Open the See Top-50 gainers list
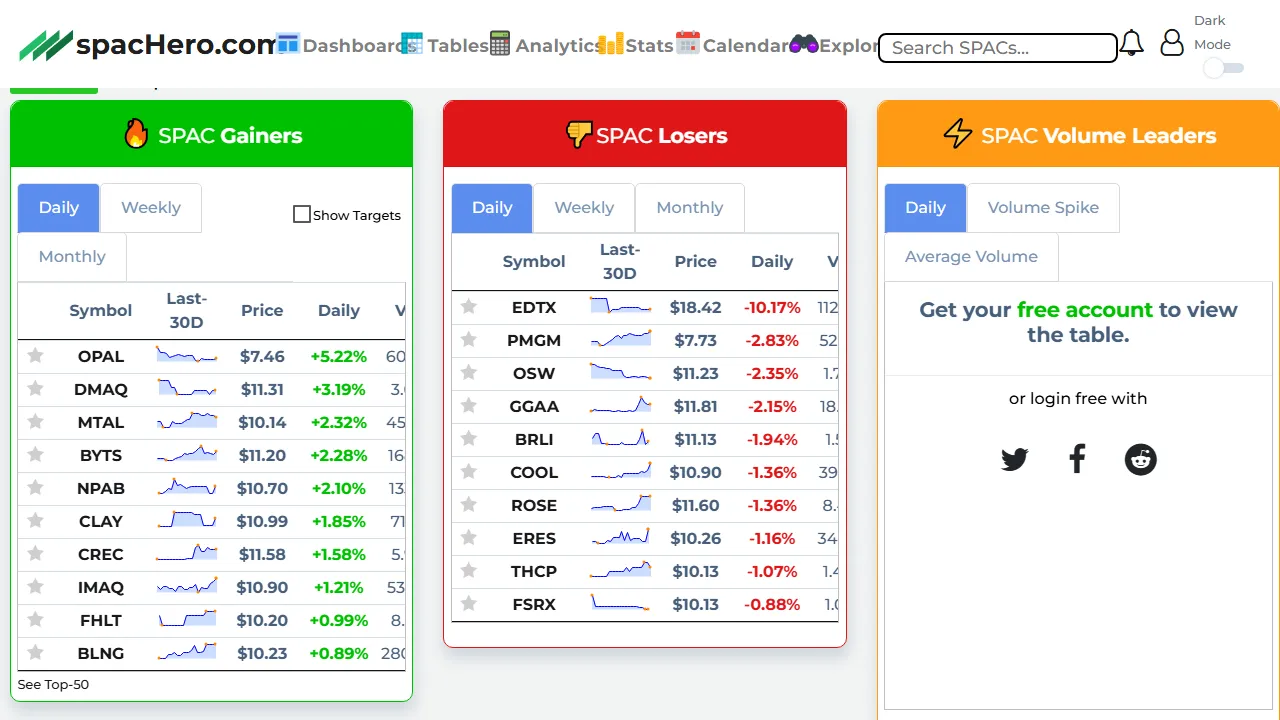The height and width of the screenshot is (720, 1280). (x=53, y=684)
